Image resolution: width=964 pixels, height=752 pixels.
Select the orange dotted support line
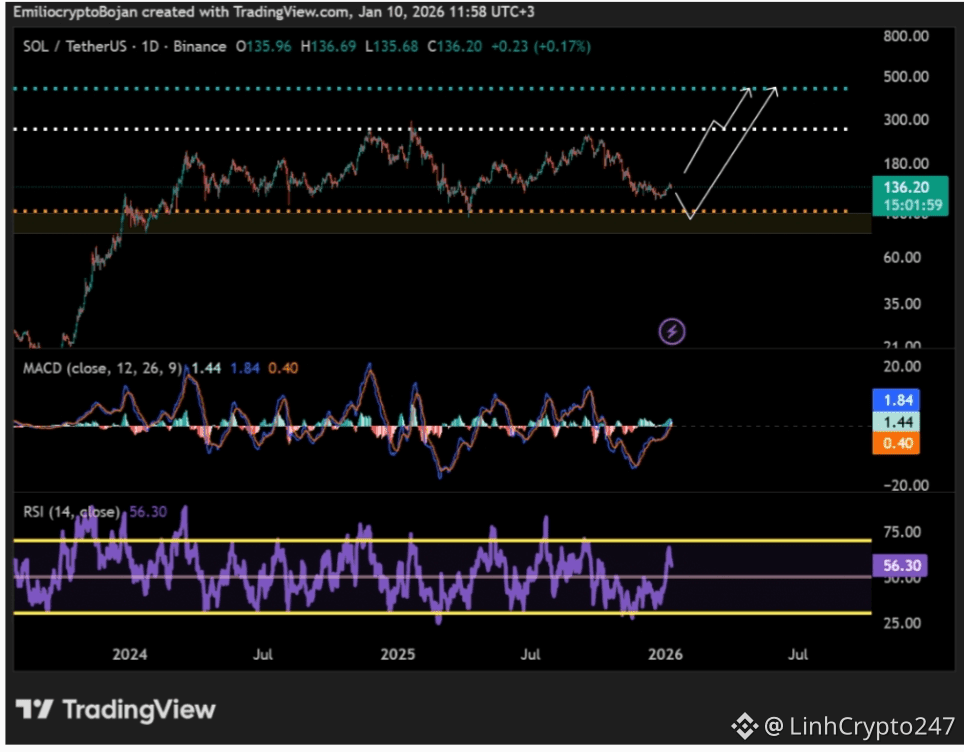300,211
